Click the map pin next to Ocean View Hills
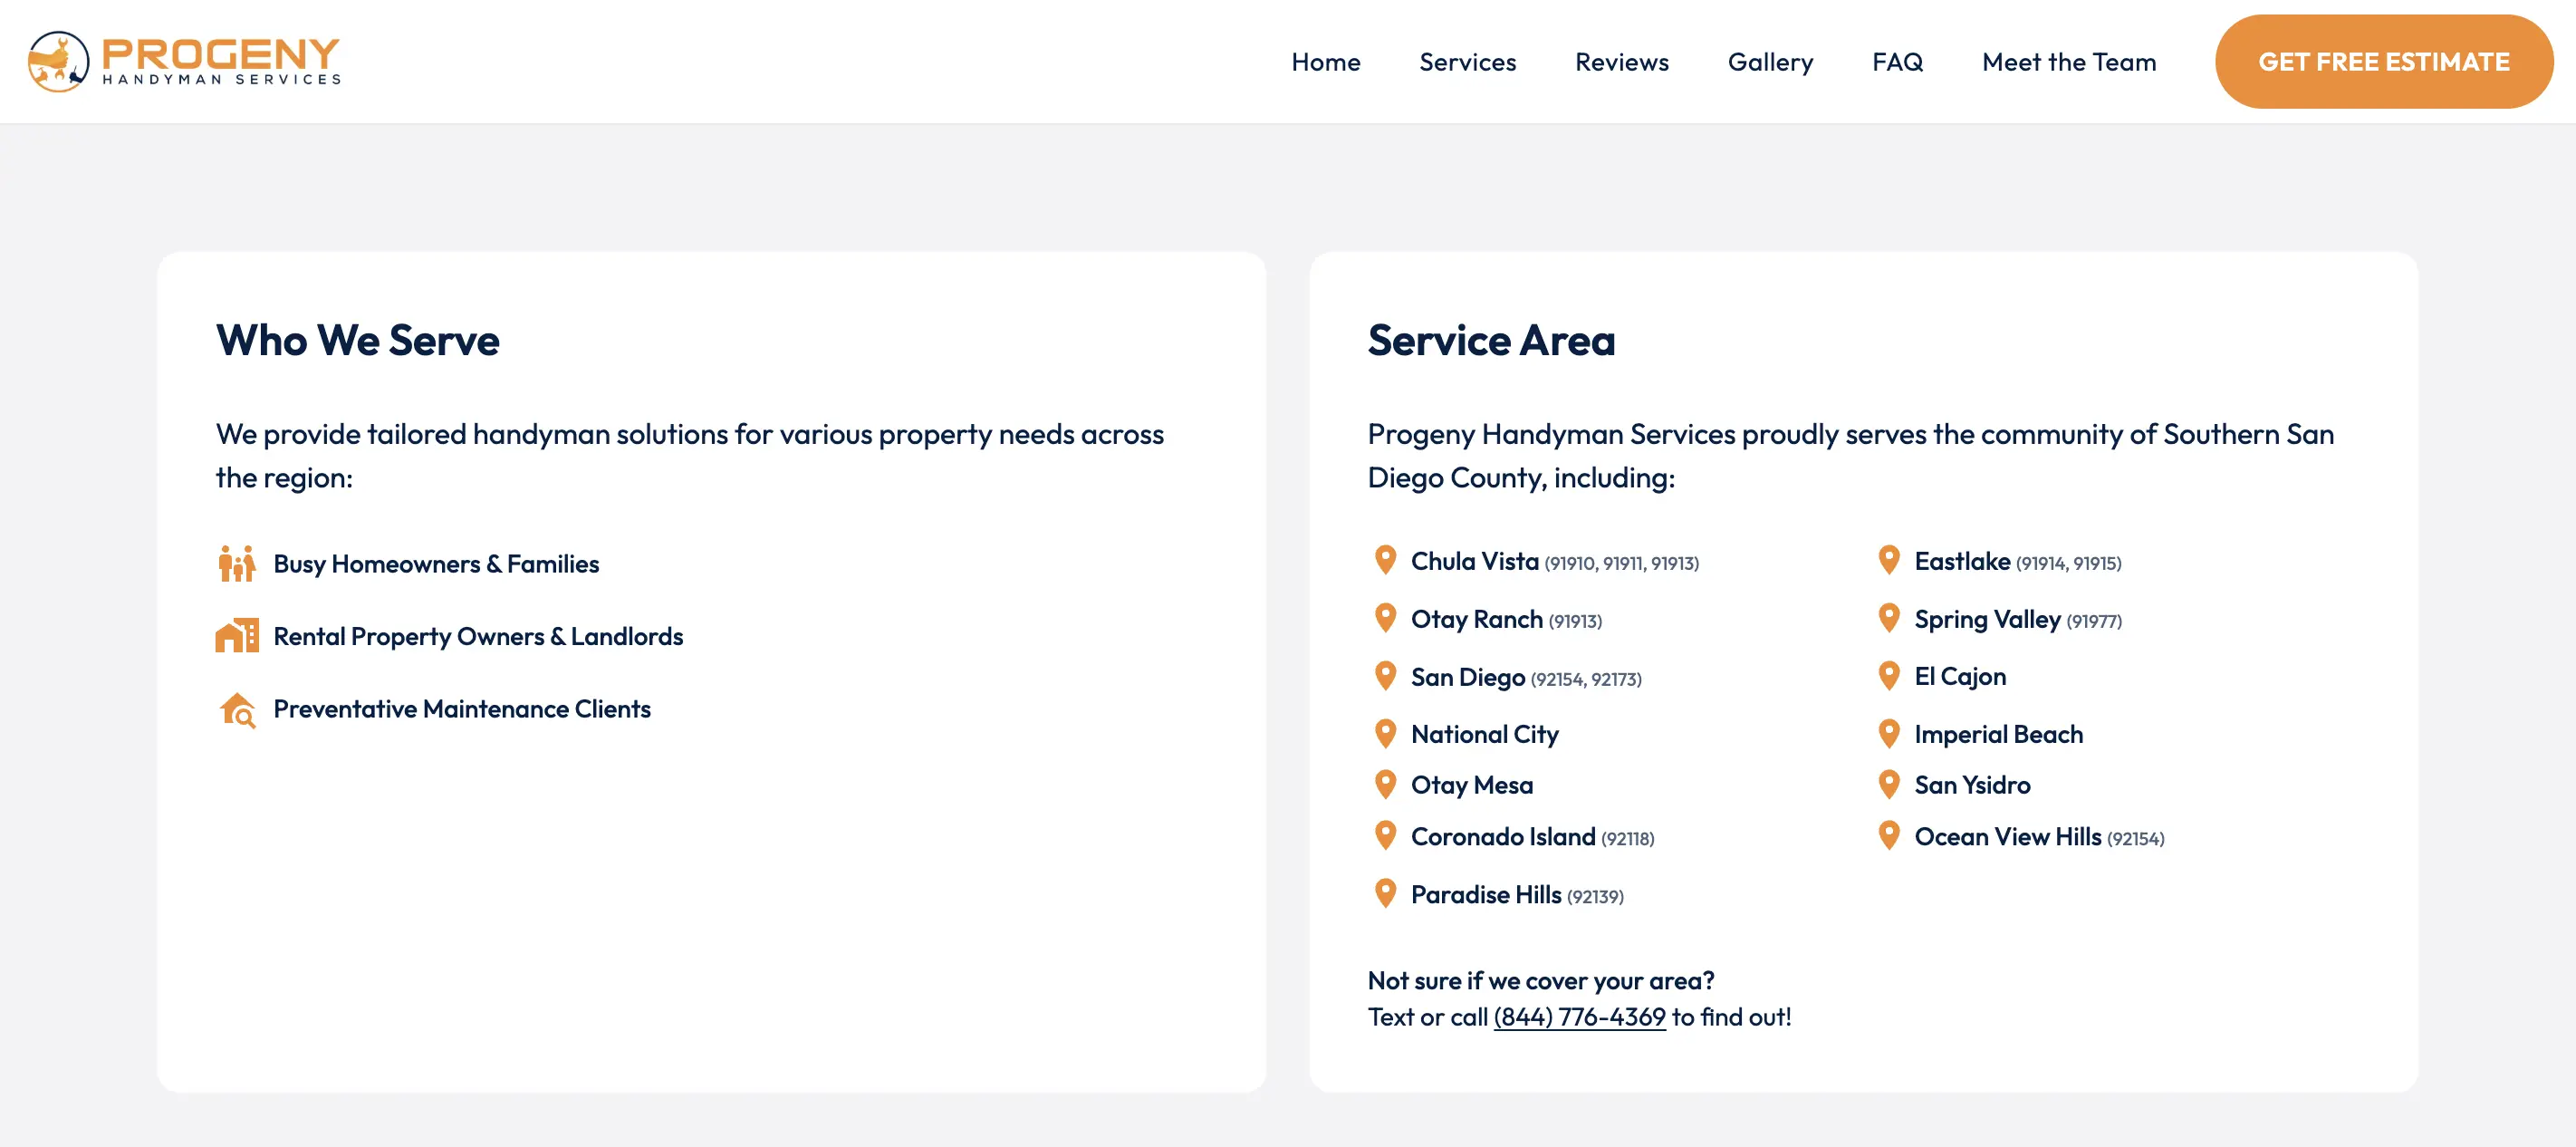Screen dimensions: 2576x1147 point(1889,836)
